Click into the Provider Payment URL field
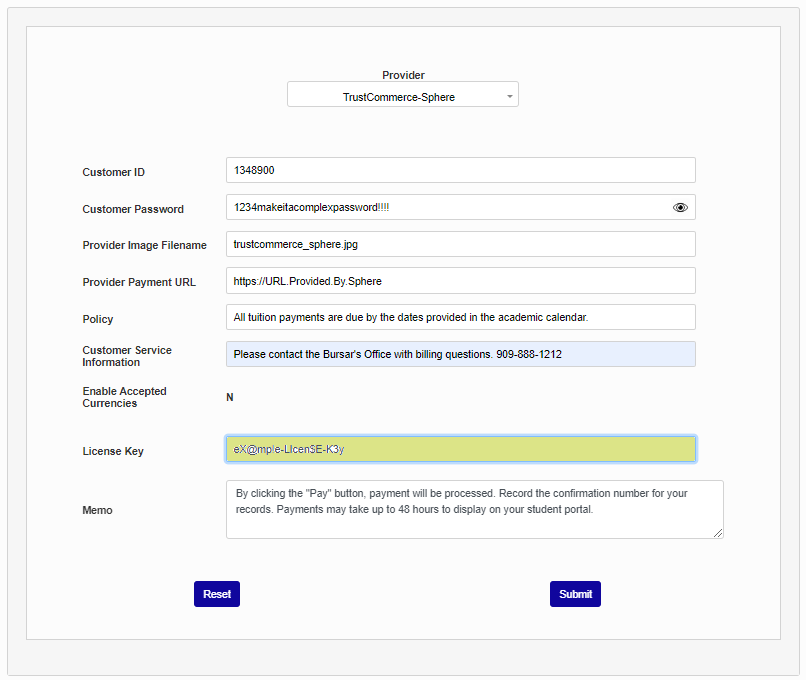The height and width of the screenshot is (680, 806). click(x=460, y=282)
